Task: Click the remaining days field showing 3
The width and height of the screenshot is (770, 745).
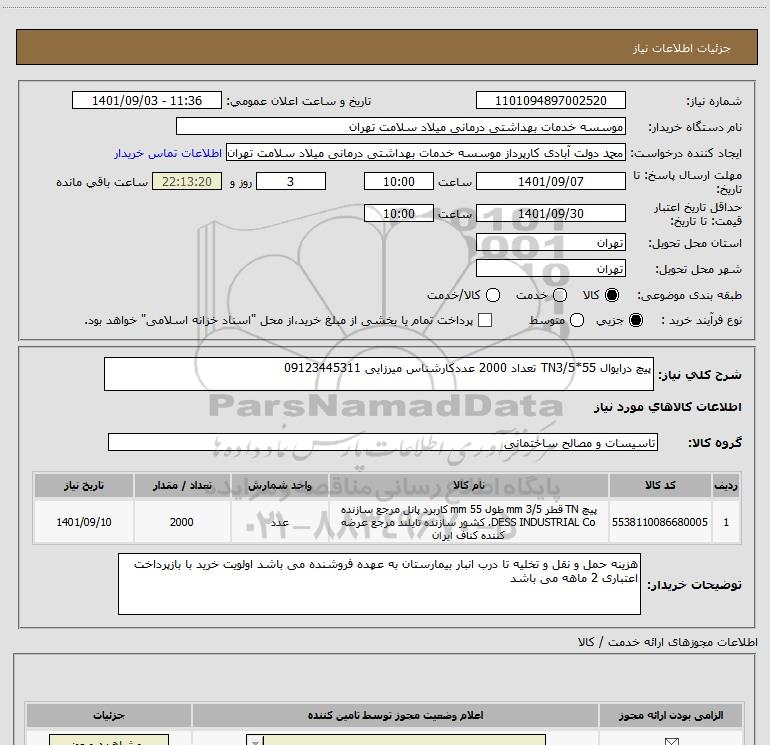Action: [291, 182]
